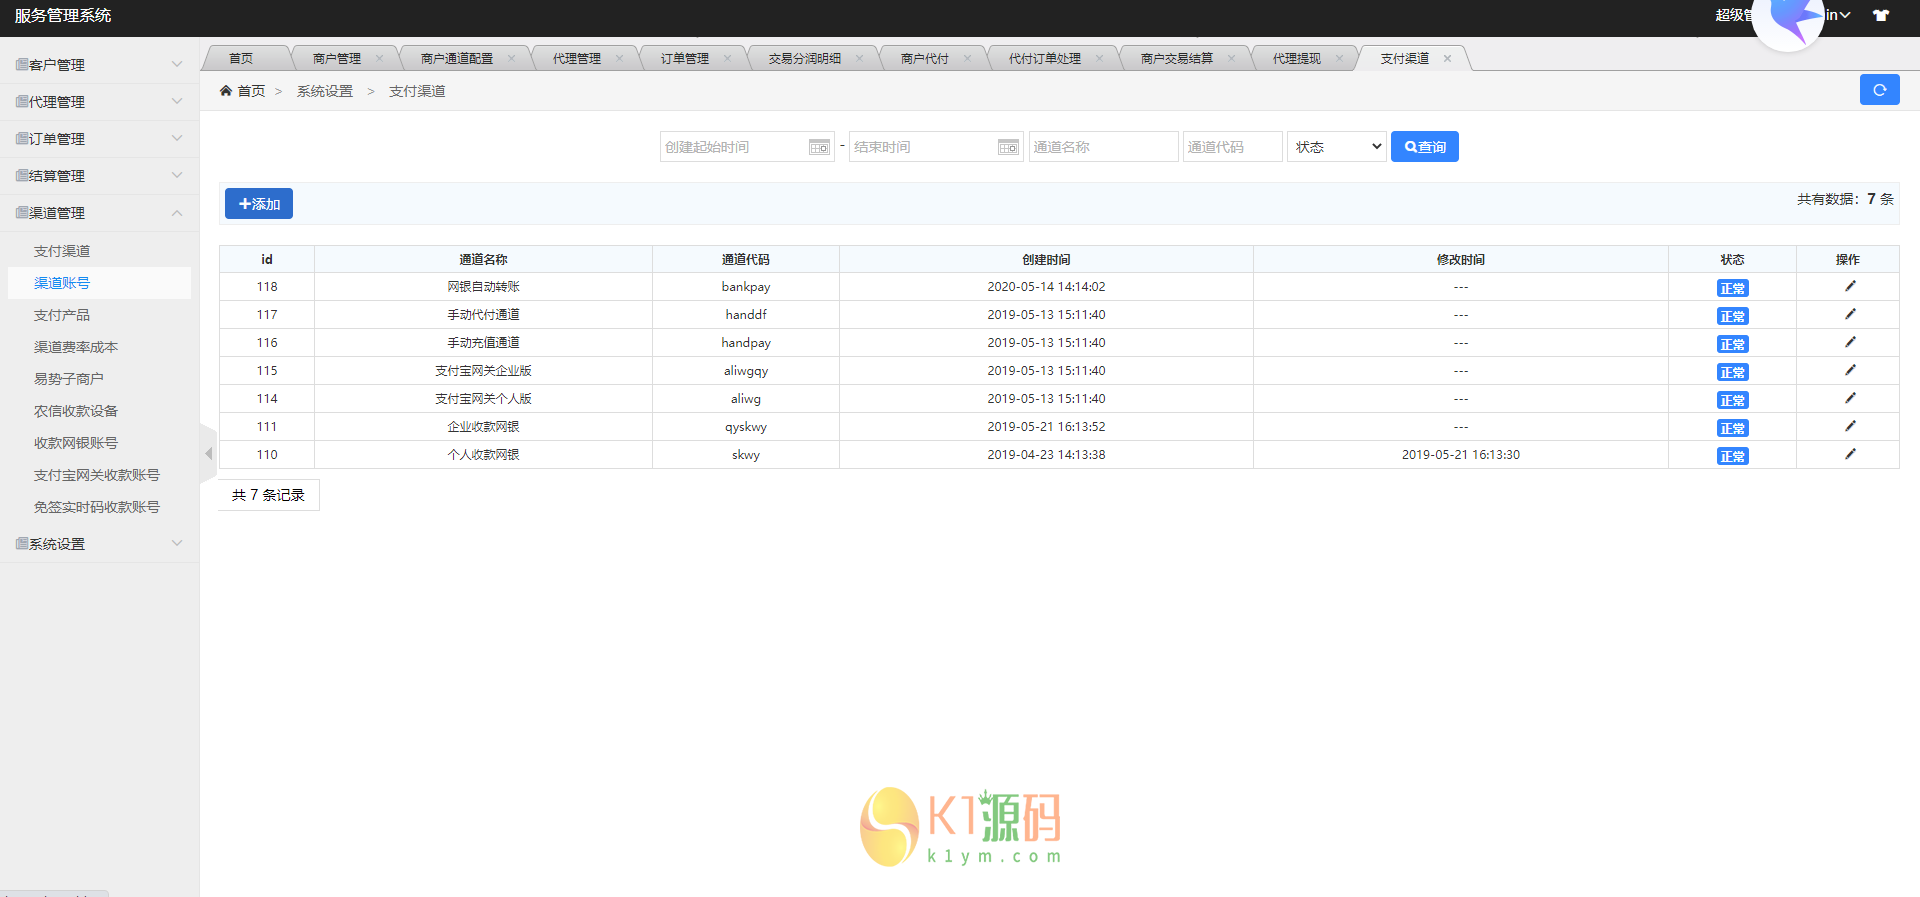Switch to the 订单管理 tab
Screen dimensions: 1920x897
pos(684,59)
